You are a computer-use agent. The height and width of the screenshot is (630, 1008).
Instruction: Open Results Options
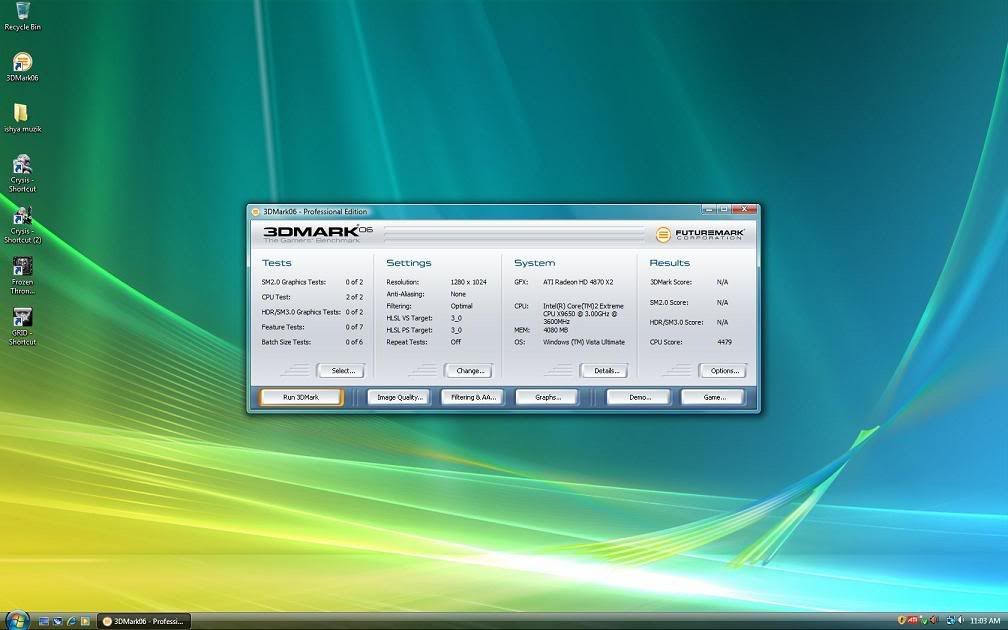point(723,370)
